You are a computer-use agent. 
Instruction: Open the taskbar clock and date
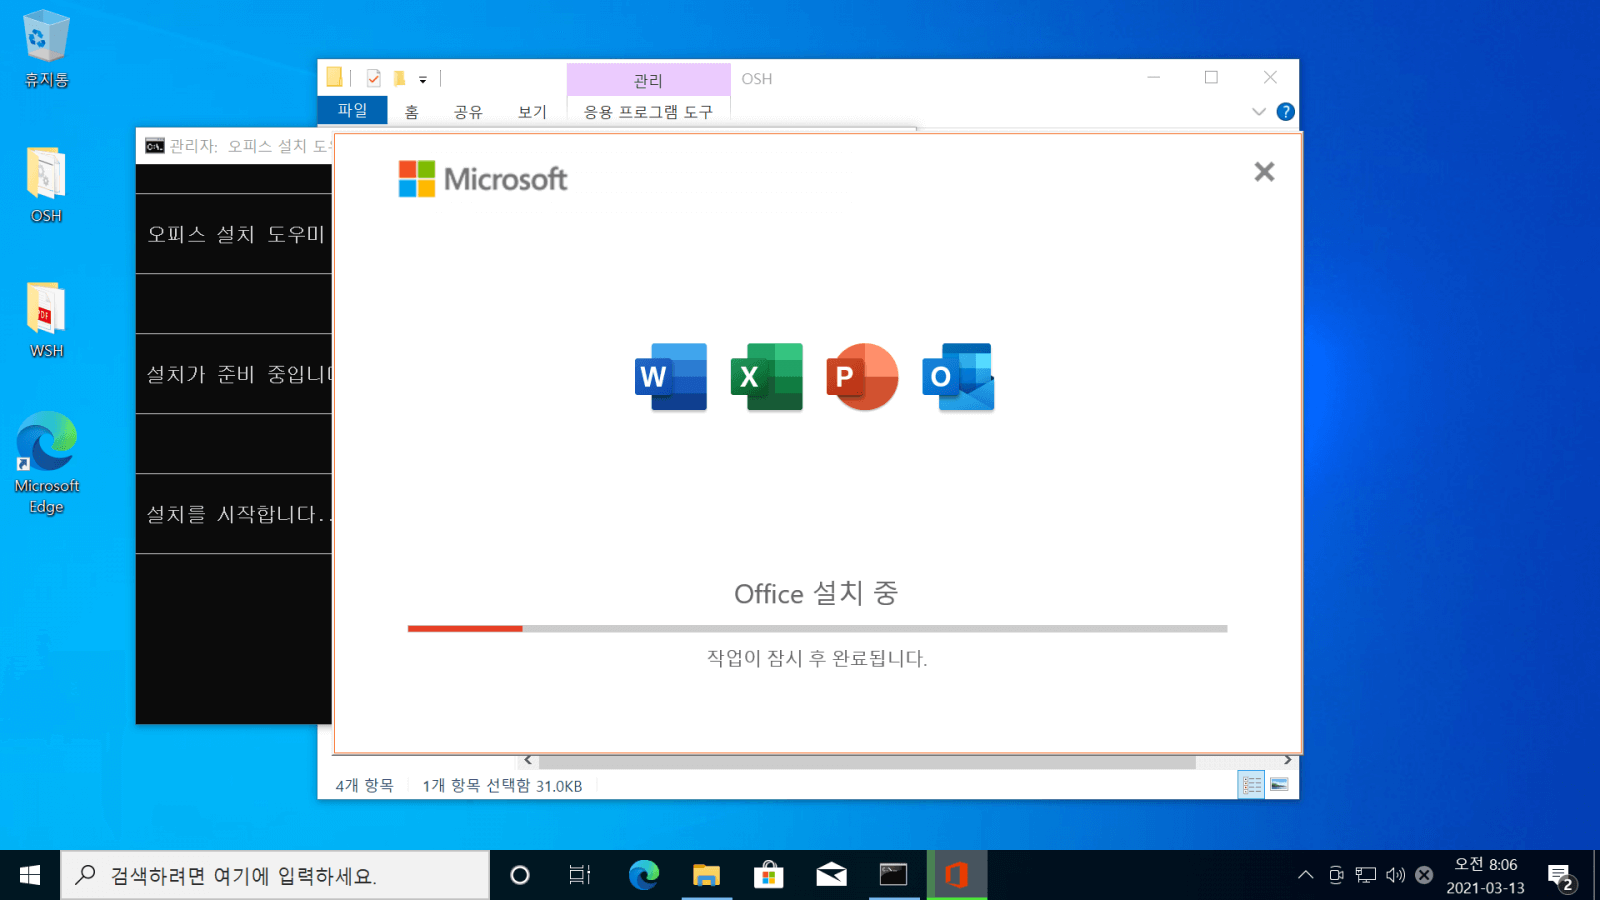click(1485, 875)
